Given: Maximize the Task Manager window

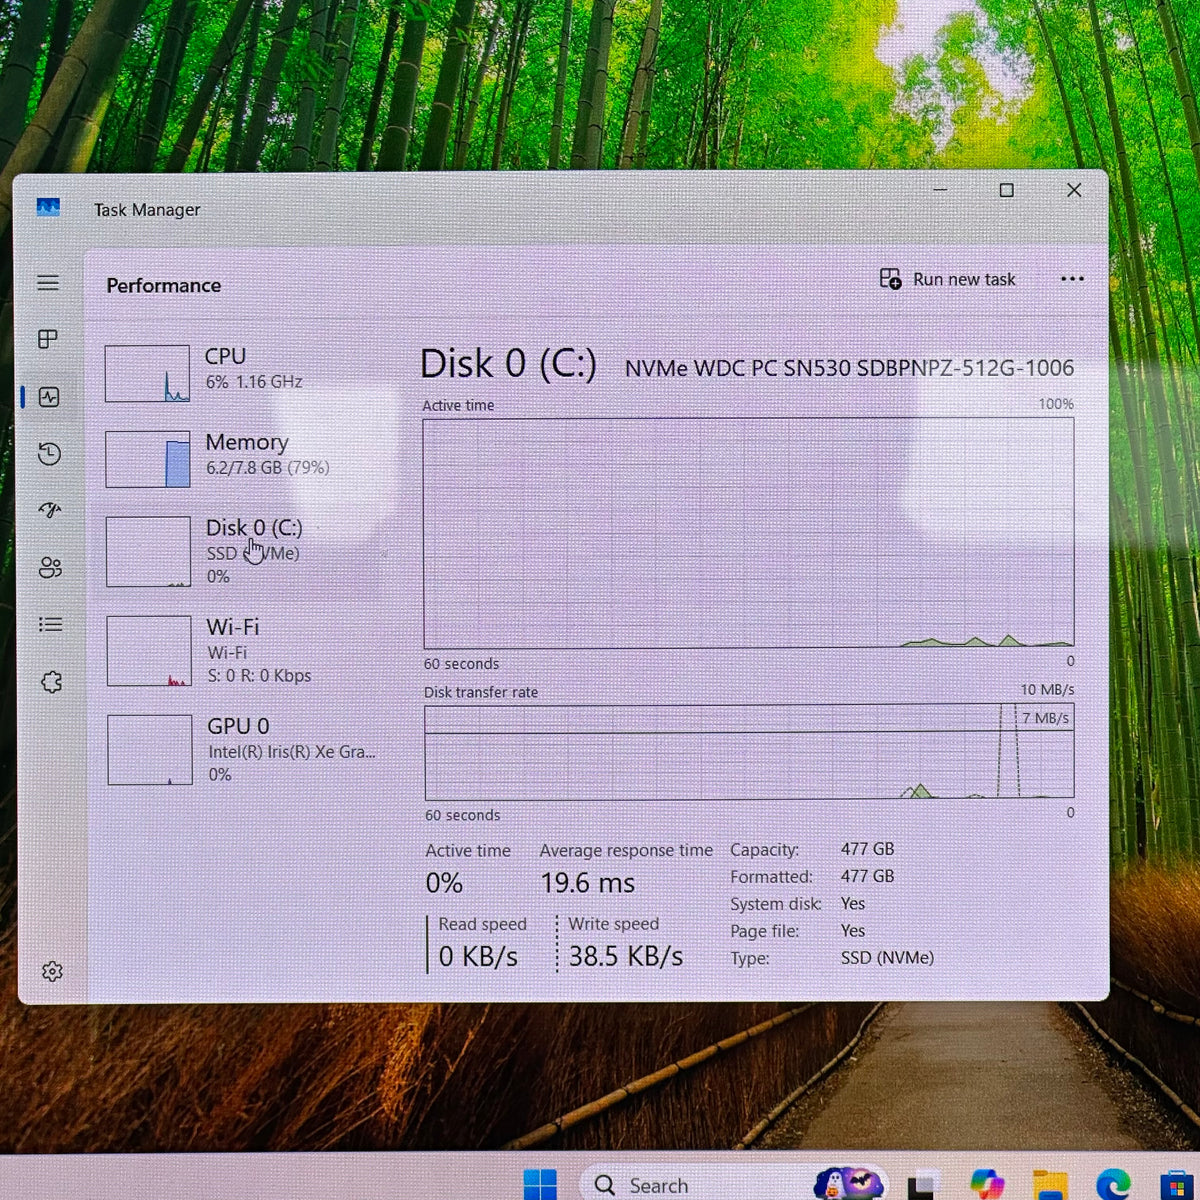Looking at the screenshot, I should tap(1007, 190).
